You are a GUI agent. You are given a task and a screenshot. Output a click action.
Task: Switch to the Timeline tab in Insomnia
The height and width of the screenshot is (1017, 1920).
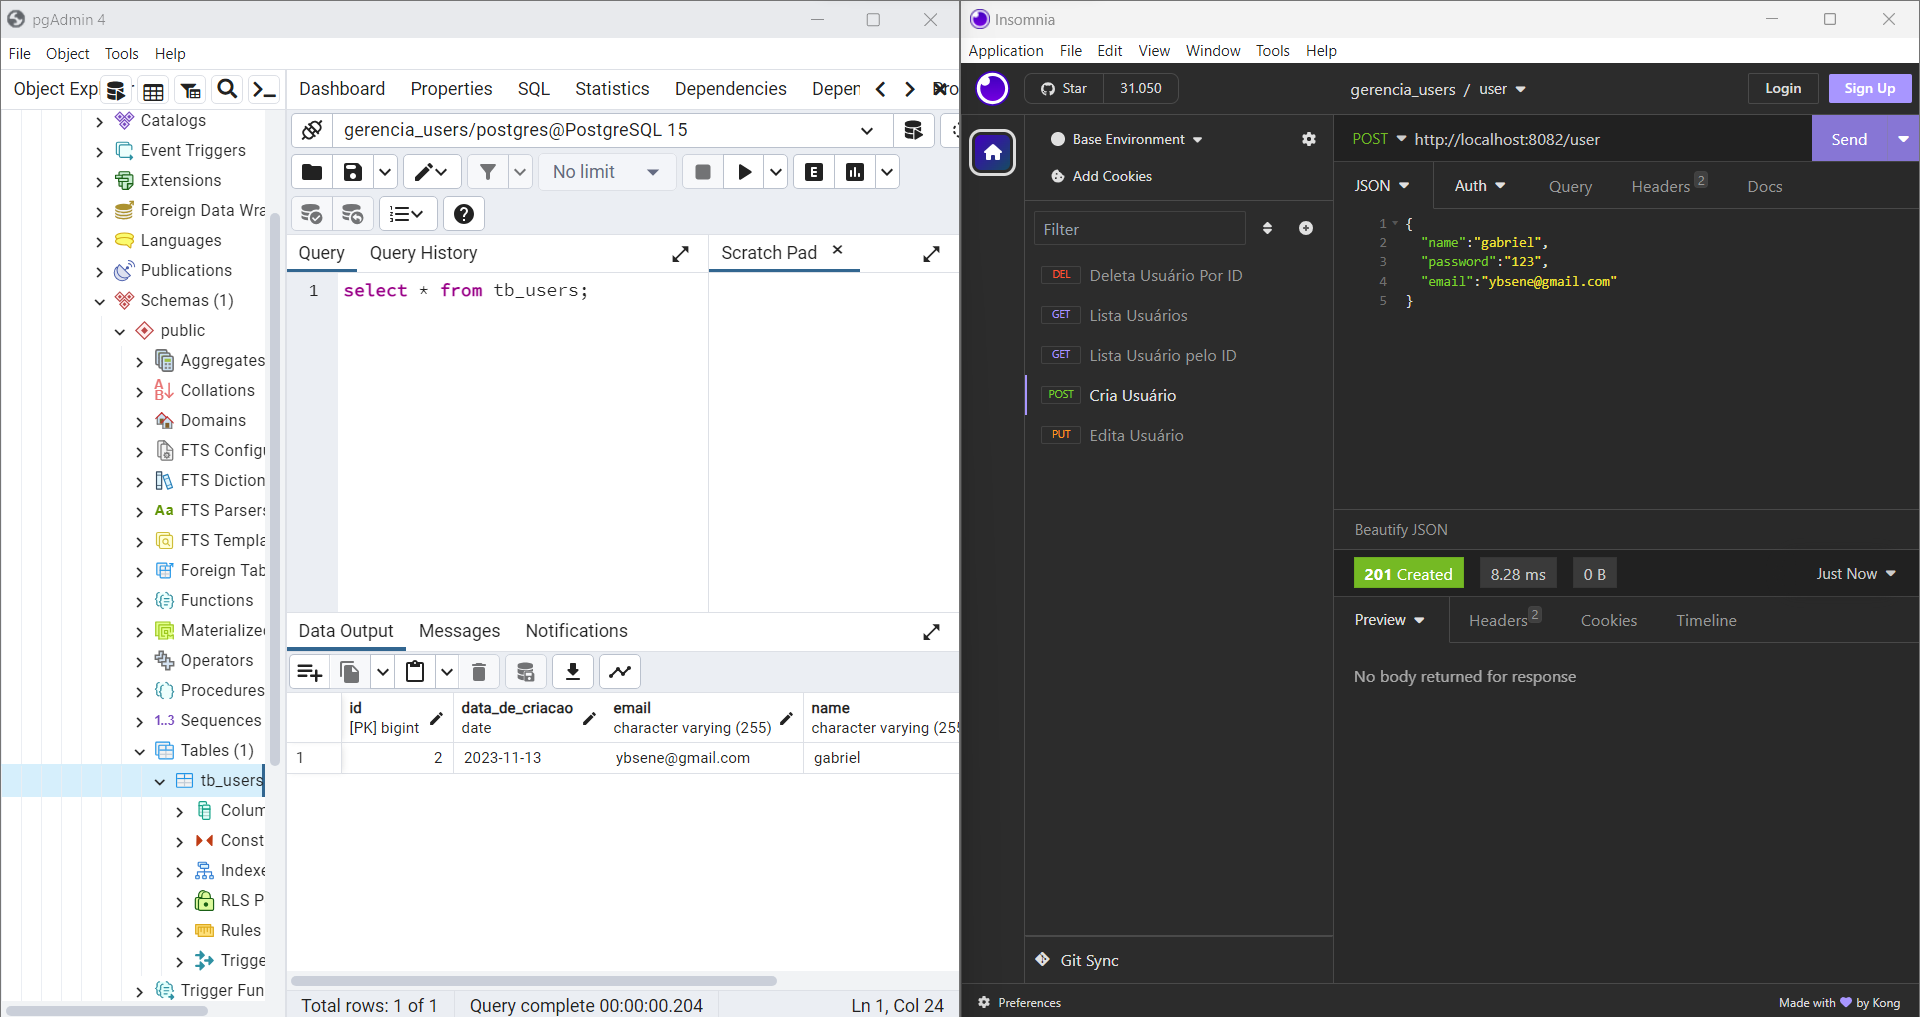[1706, 620]
